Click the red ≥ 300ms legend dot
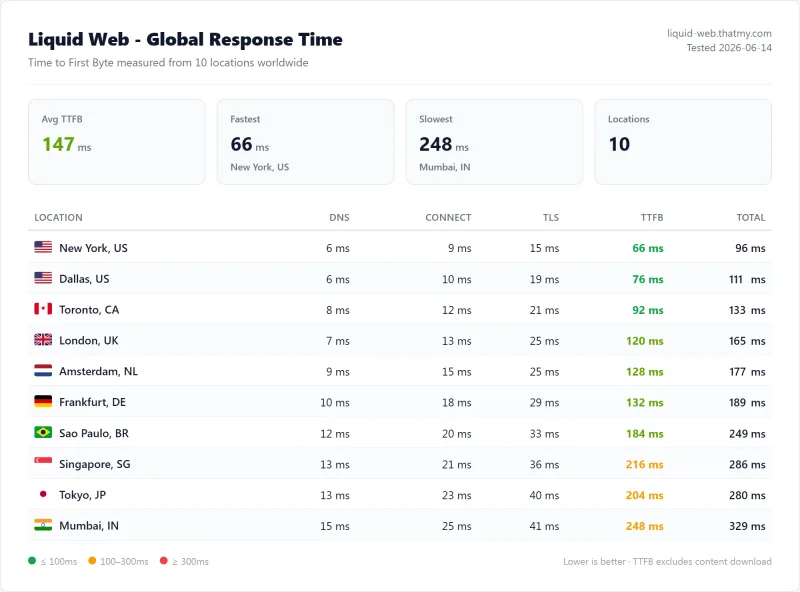Screen dimensions: 800x592 (163, 561)
